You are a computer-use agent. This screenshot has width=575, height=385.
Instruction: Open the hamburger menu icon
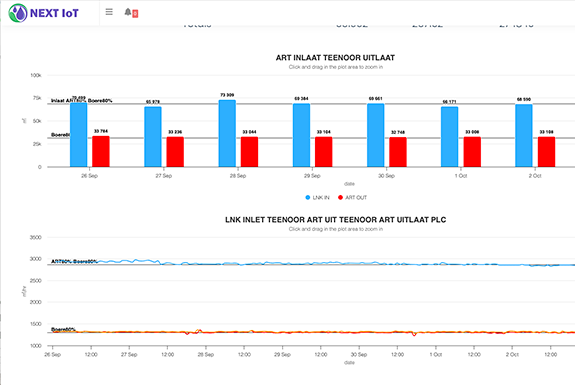click(109, 12)
